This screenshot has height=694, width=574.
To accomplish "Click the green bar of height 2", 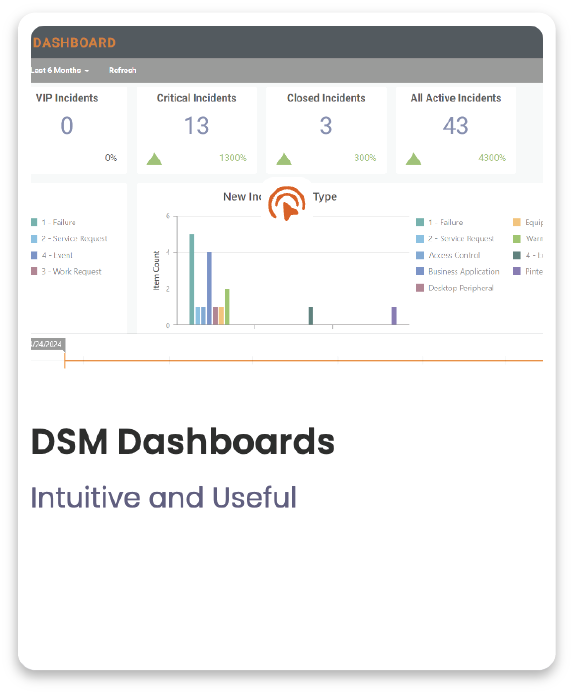I will tap(227, 307).
